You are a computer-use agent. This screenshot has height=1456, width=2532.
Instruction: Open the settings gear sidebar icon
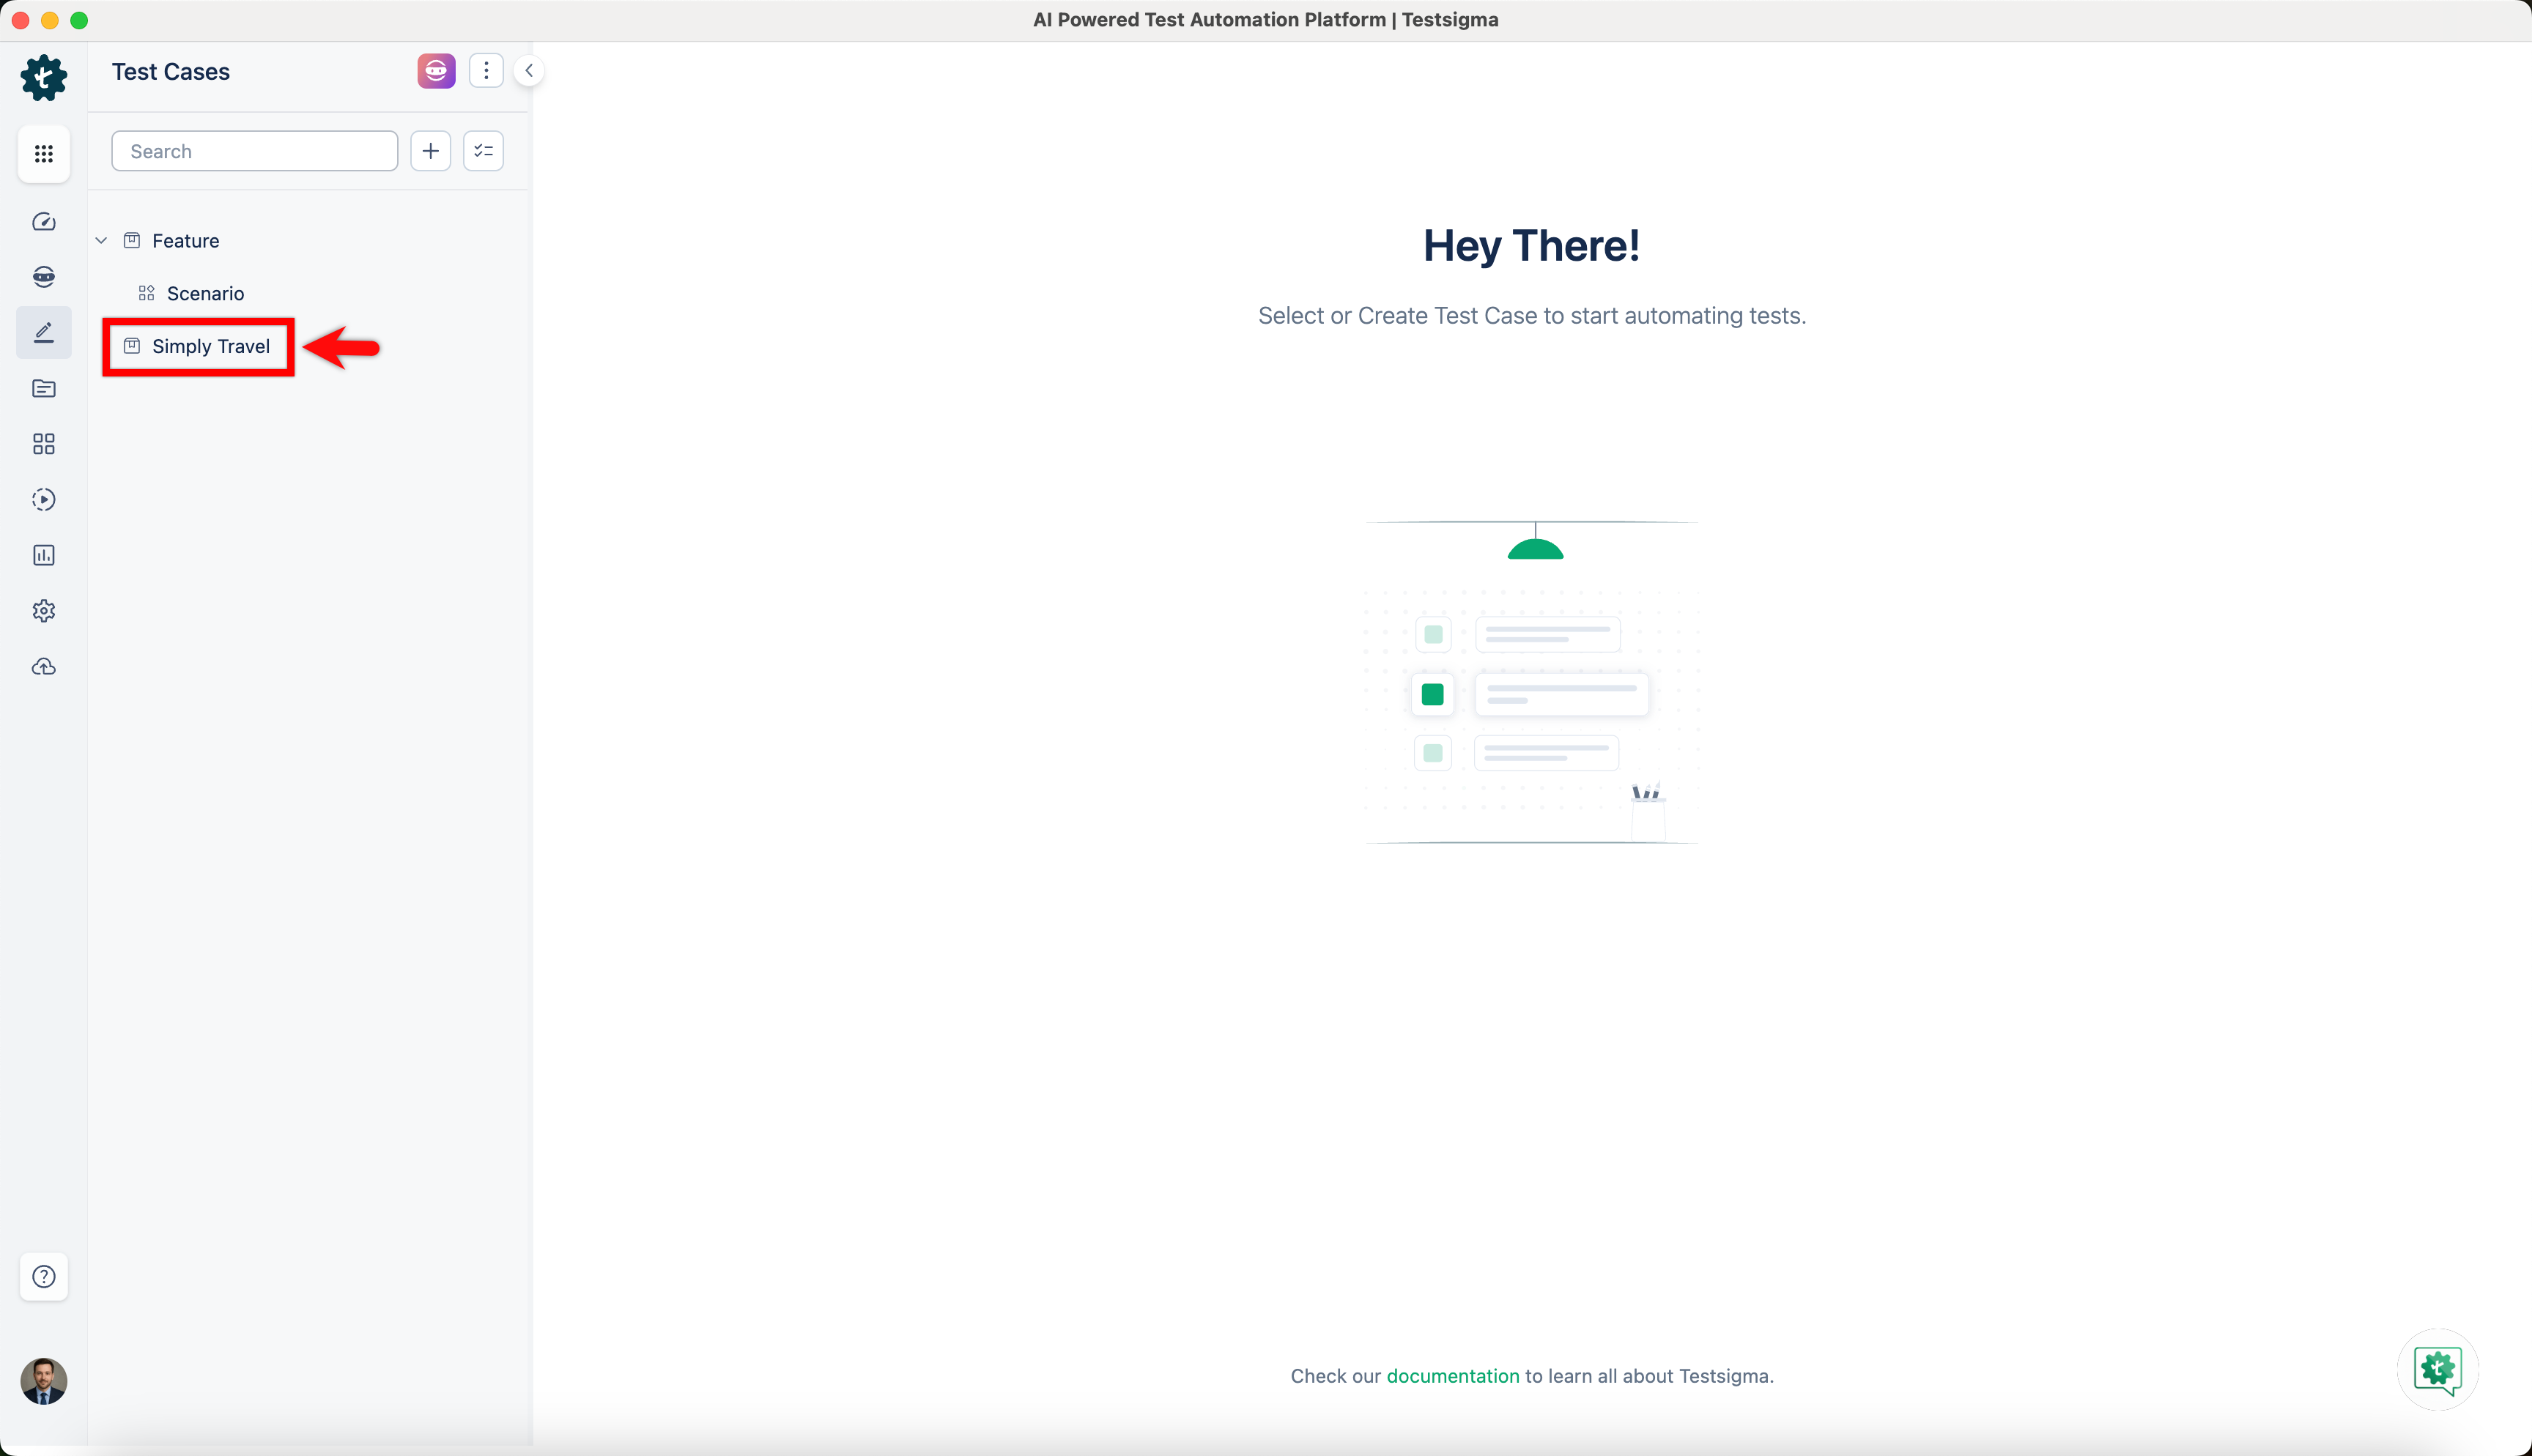tap(43, 611)
